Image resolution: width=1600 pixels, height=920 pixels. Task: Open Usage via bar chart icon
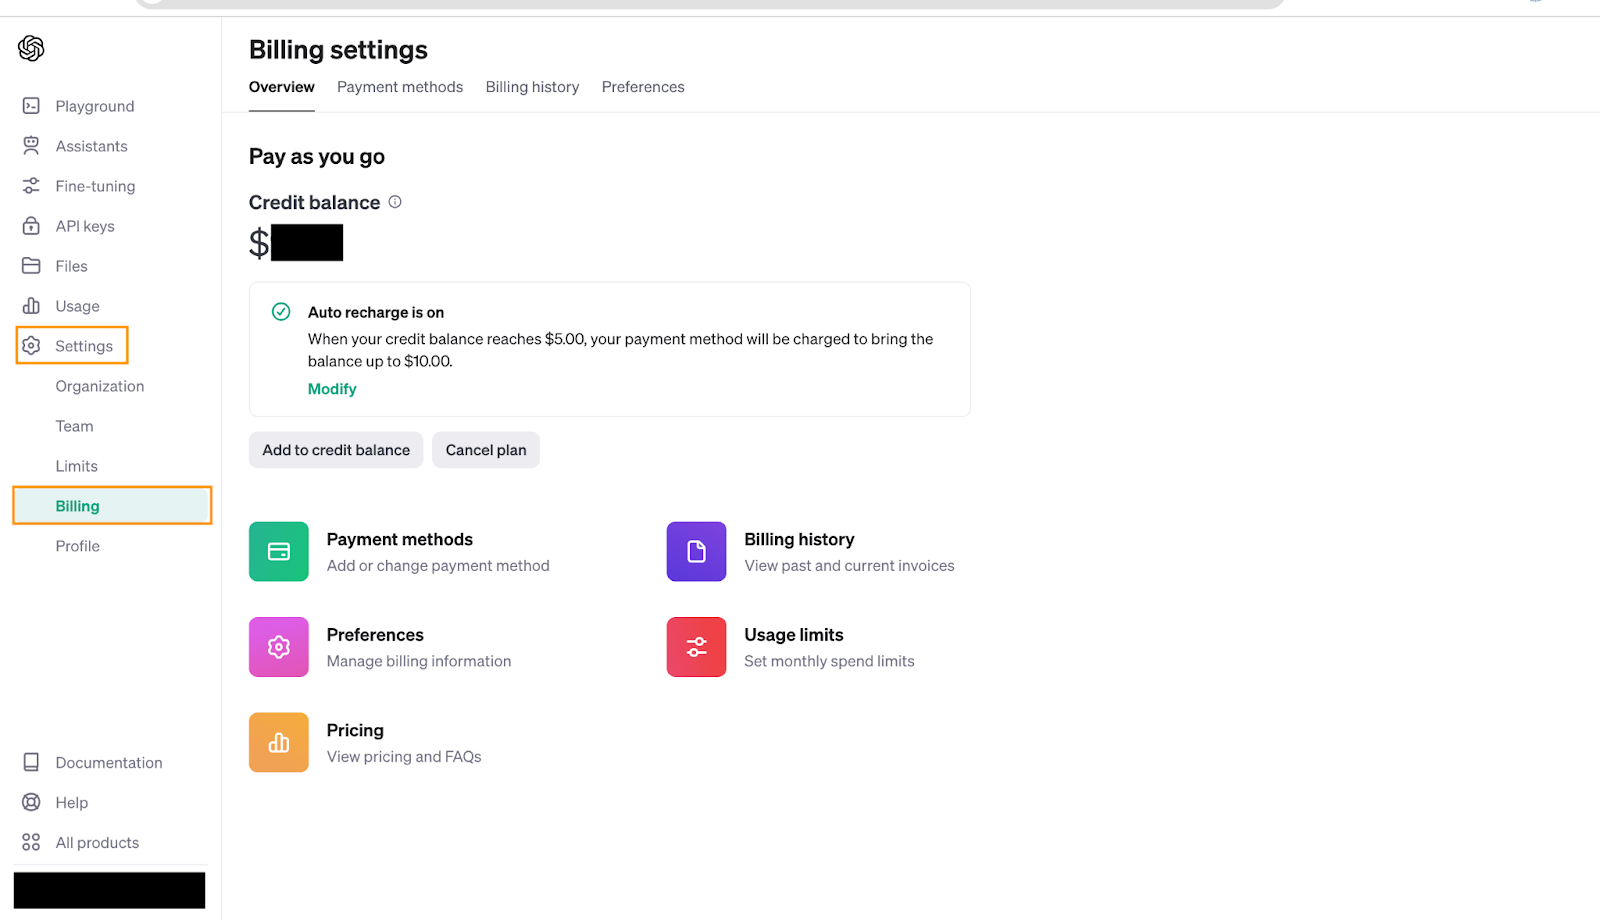coord(31,306)
